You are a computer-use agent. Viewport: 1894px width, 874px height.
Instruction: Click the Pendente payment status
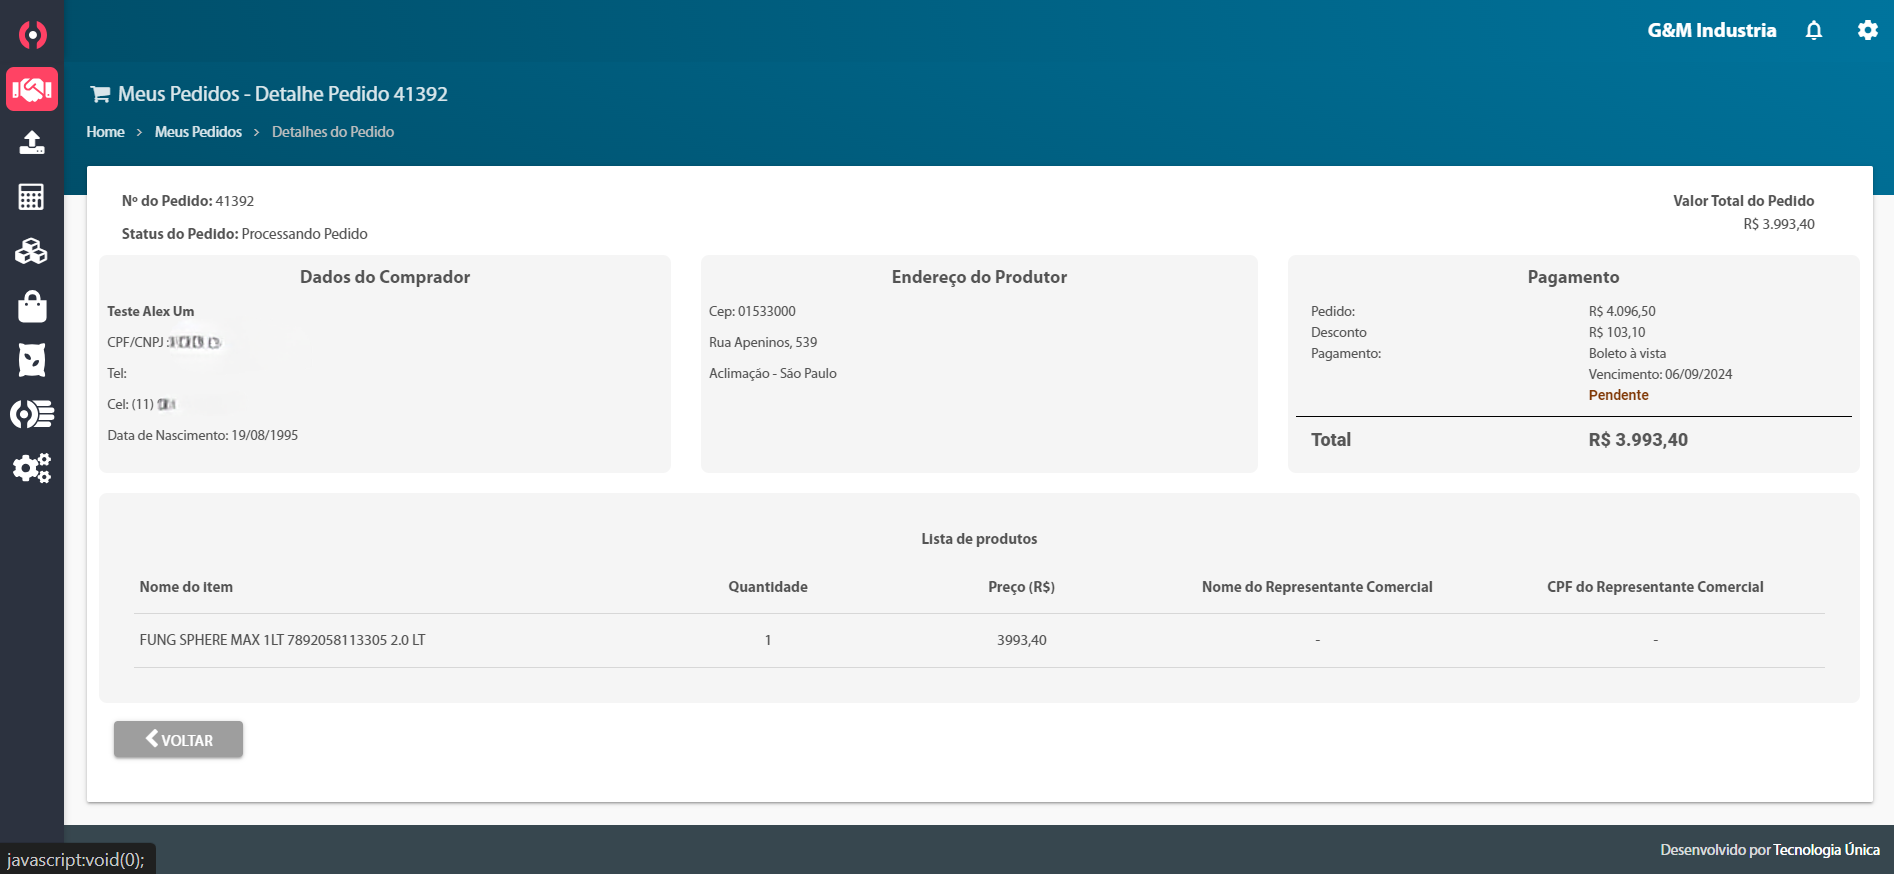click(1618, 395)
